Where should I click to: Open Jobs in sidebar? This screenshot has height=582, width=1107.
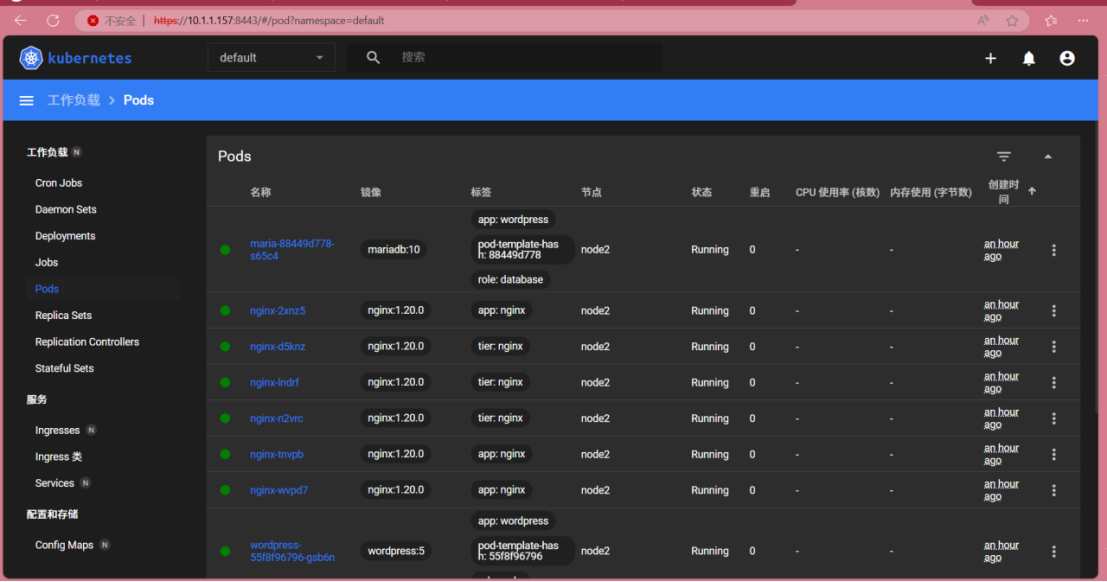tap(47, 262)
